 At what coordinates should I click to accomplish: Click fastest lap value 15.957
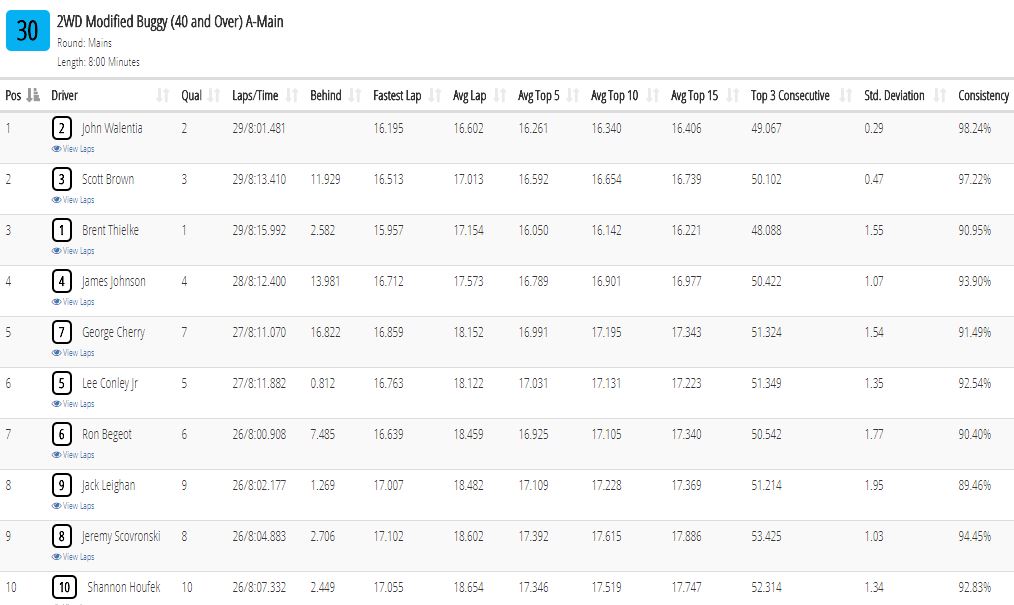[388, 230]
